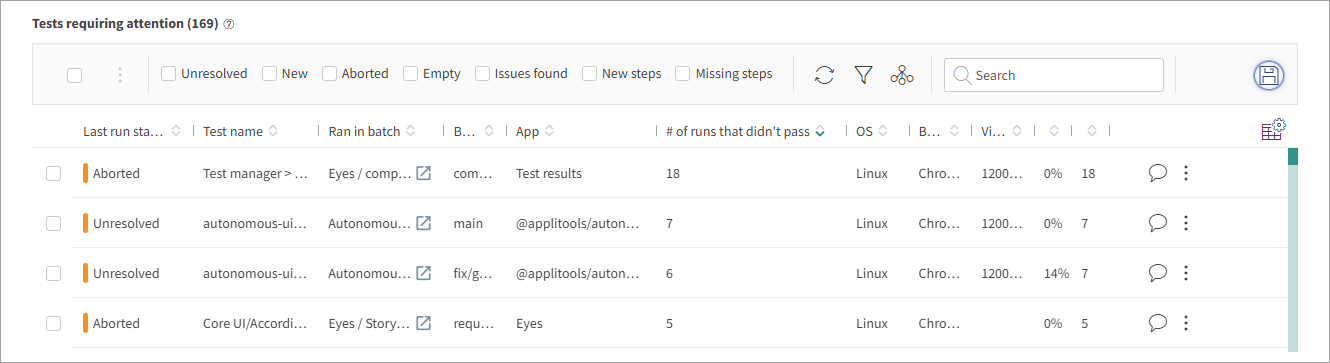1330x363 pixels.
Task: Sort by the Vi... viewport column
Action: coord(1017,131)
